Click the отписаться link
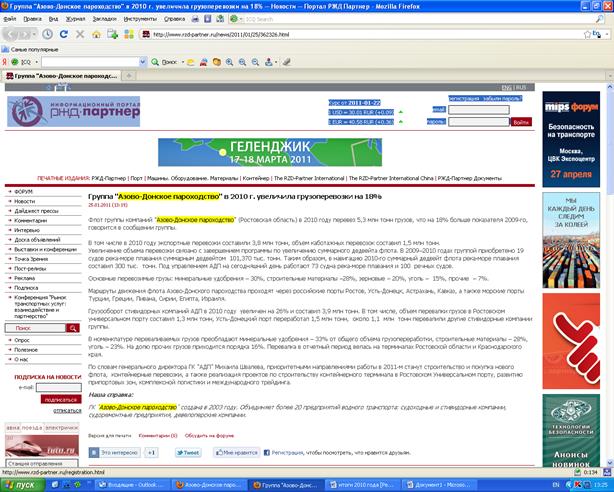614x492 pixels. (67, 411)
